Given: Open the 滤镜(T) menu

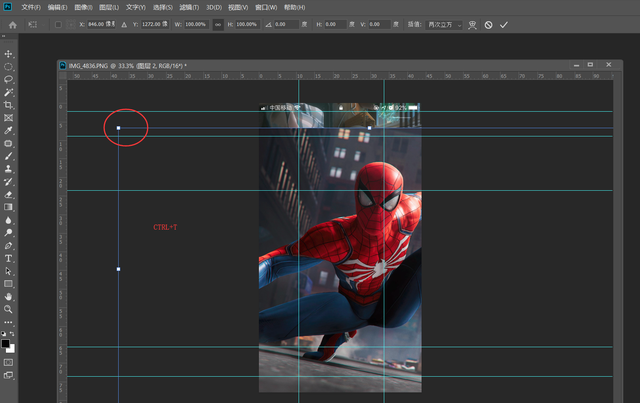Looking at the screenshot, I should tap(190, 7).
